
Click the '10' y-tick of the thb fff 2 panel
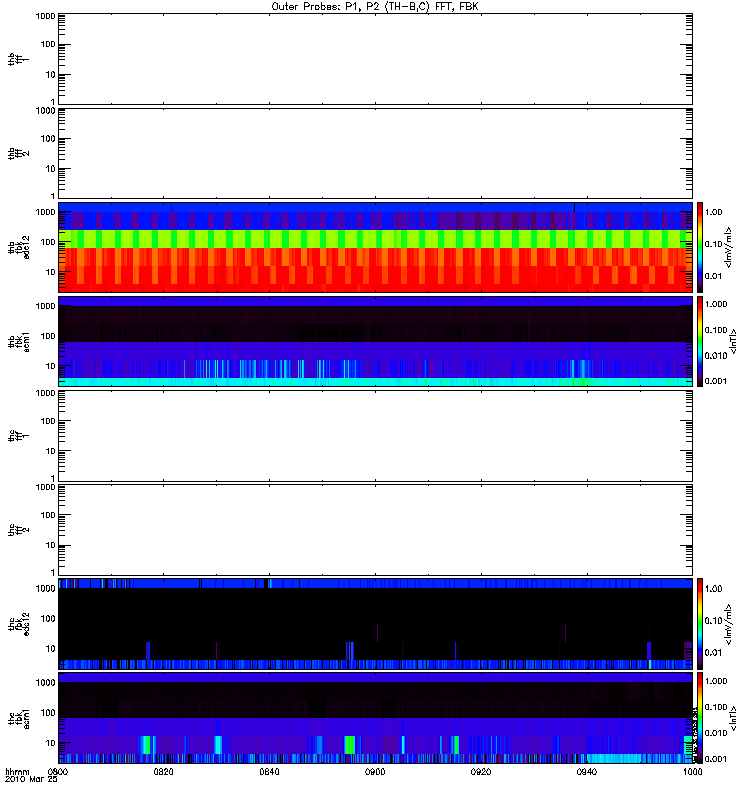tap(51, 169)
